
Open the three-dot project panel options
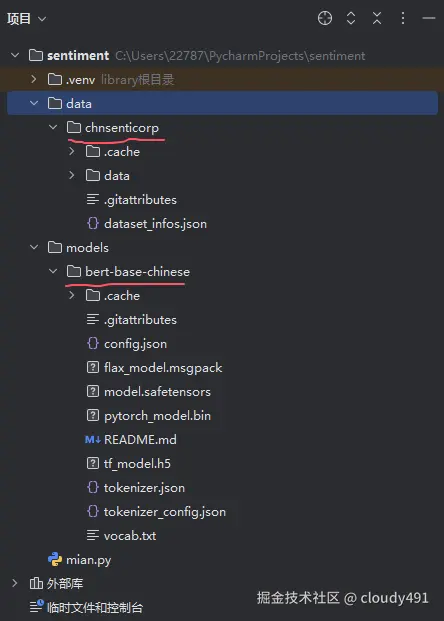coord(403,18)
